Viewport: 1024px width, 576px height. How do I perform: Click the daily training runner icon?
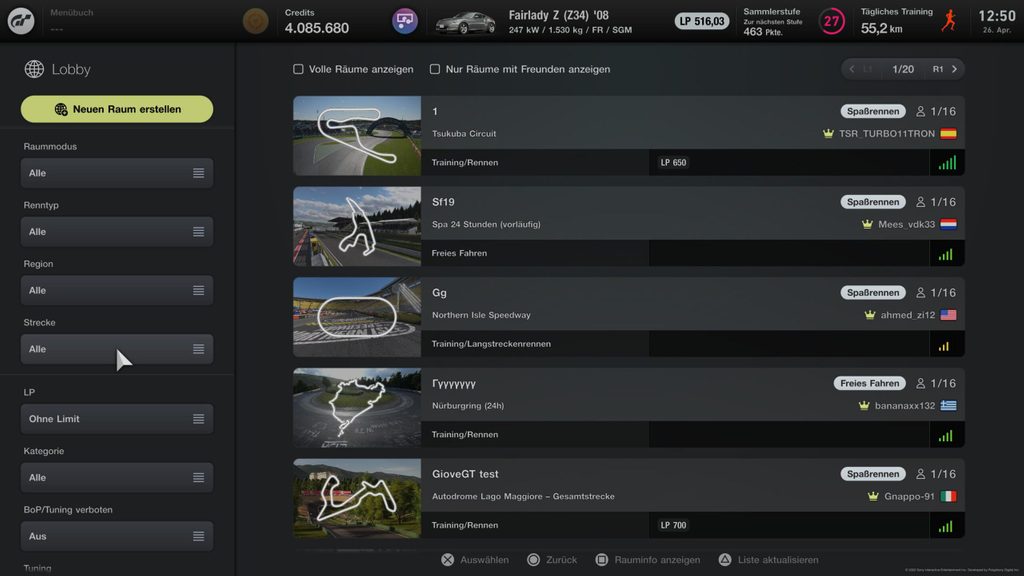(950, 21)
